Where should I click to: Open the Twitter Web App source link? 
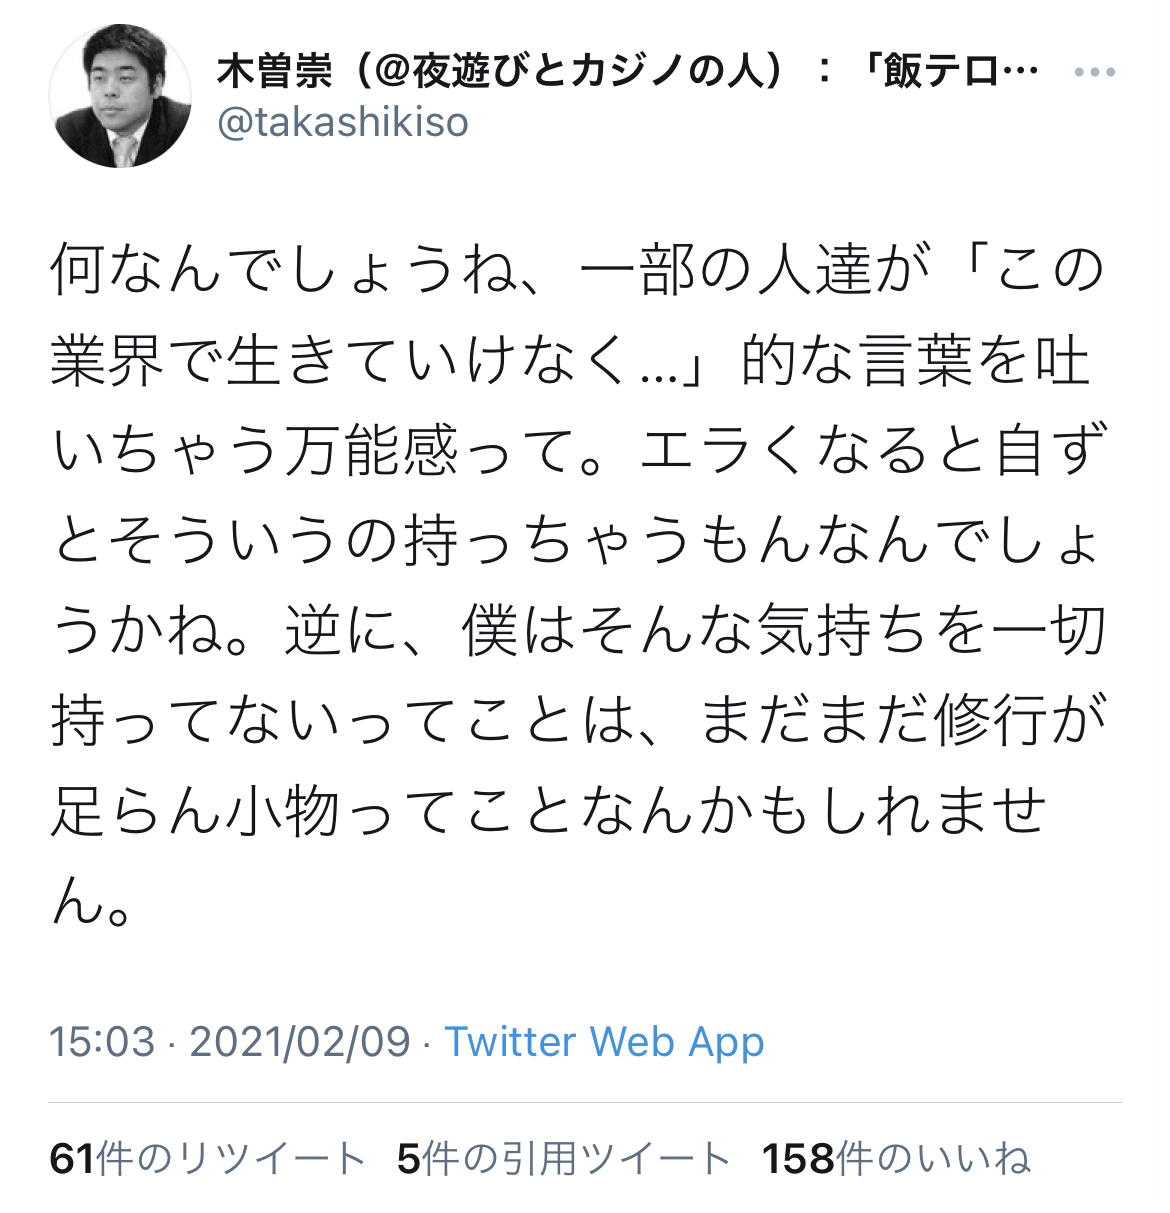605,1041
